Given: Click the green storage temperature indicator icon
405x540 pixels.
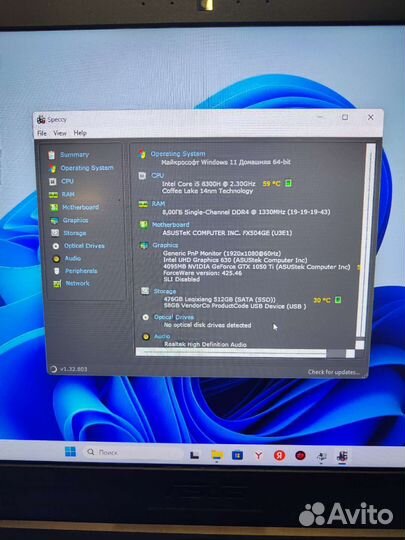Looking at the screenshot, I should click(x=338, y=300).
